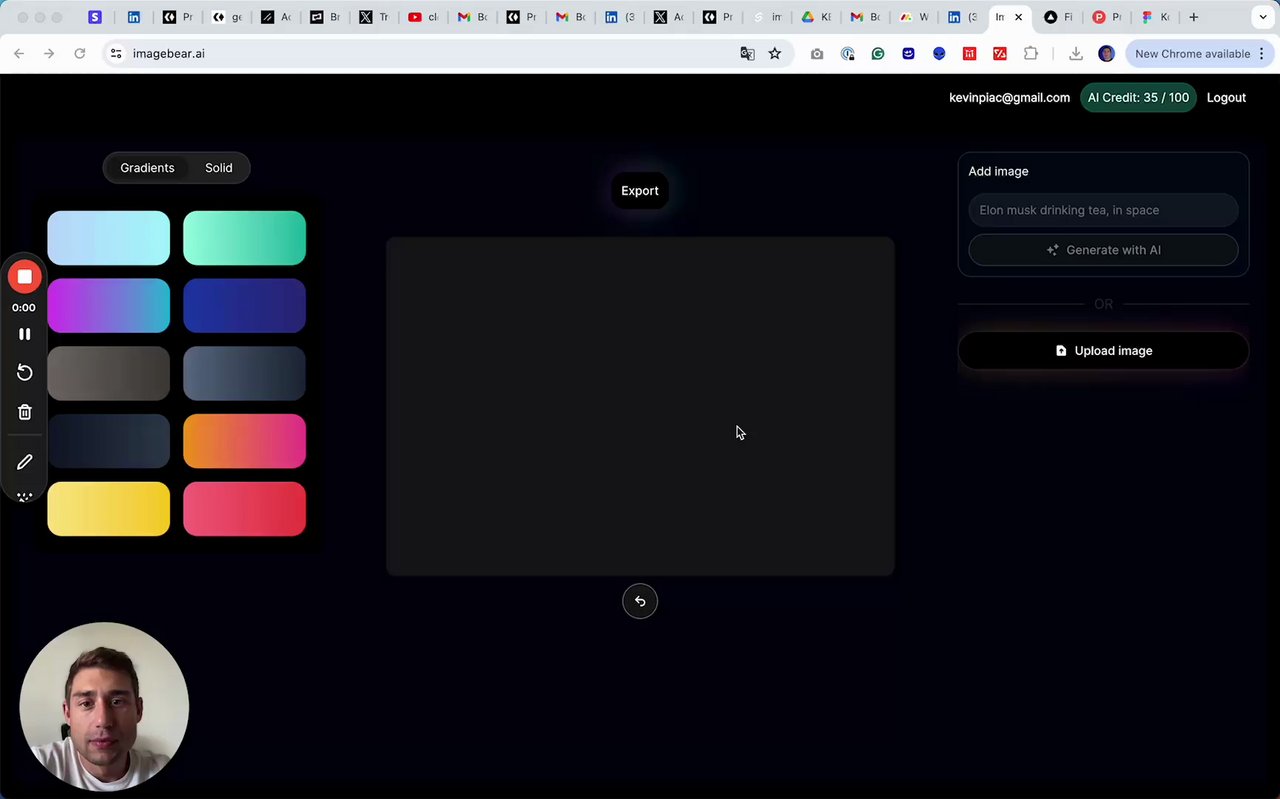Stop the screen recording
Viewport: 1280px width, 799px height.
24,277
